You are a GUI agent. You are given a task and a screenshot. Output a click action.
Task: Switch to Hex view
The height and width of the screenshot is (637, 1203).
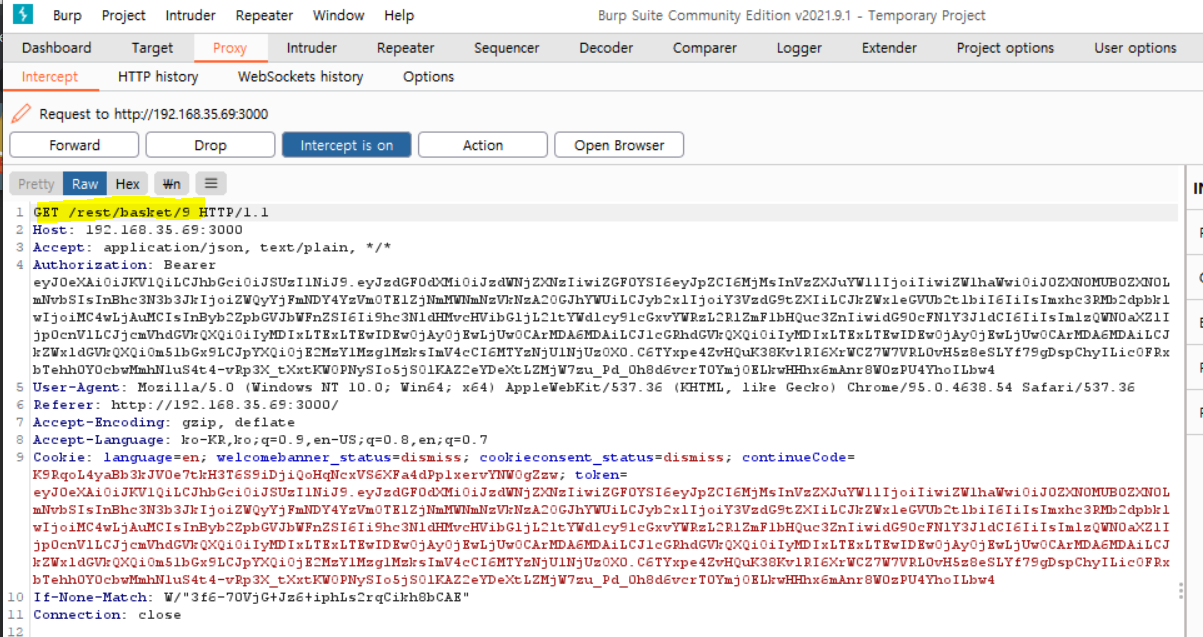128,184
